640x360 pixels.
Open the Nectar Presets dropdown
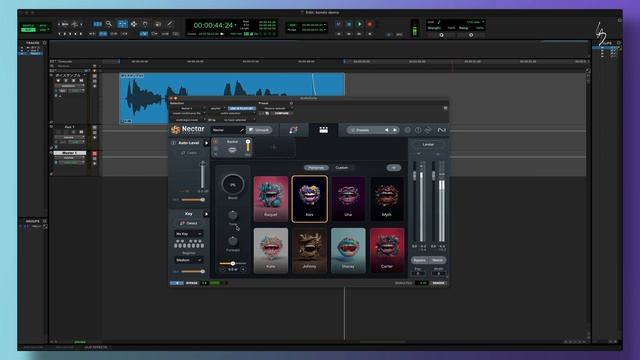(365, 130)
